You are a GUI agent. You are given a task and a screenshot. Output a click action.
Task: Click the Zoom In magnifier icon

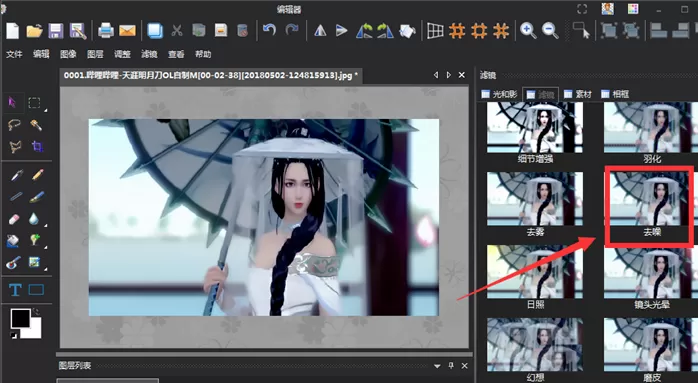(528, 30)
